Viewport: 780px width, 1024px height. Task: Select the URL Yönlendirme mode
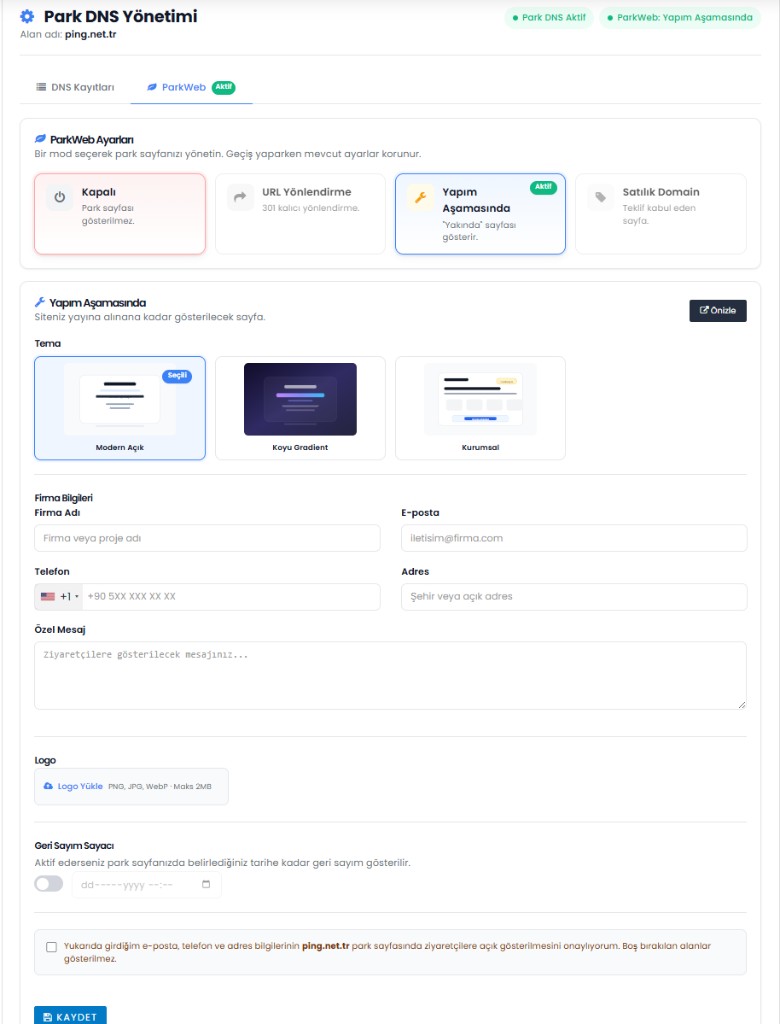point(301,214)
